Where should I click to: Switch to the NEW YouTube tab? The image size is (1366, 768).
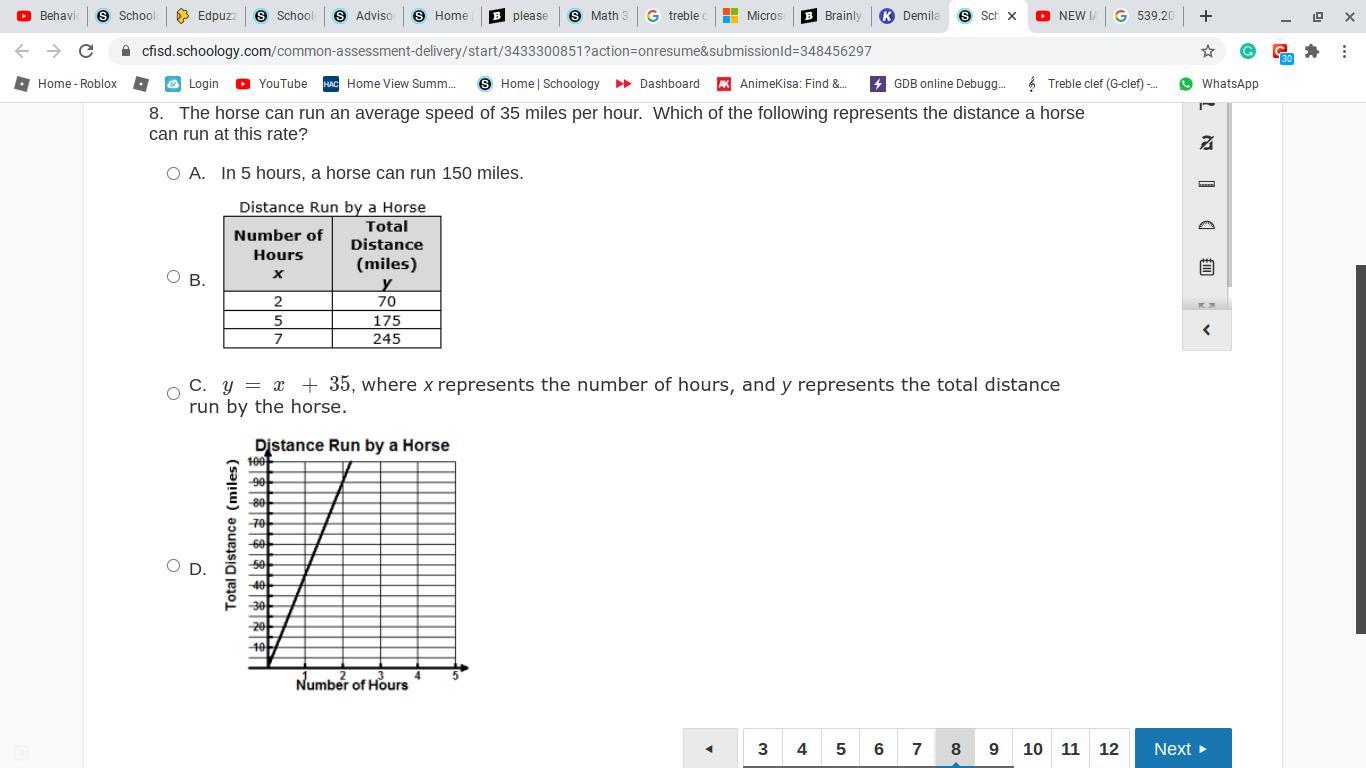tap(1067, 16)
